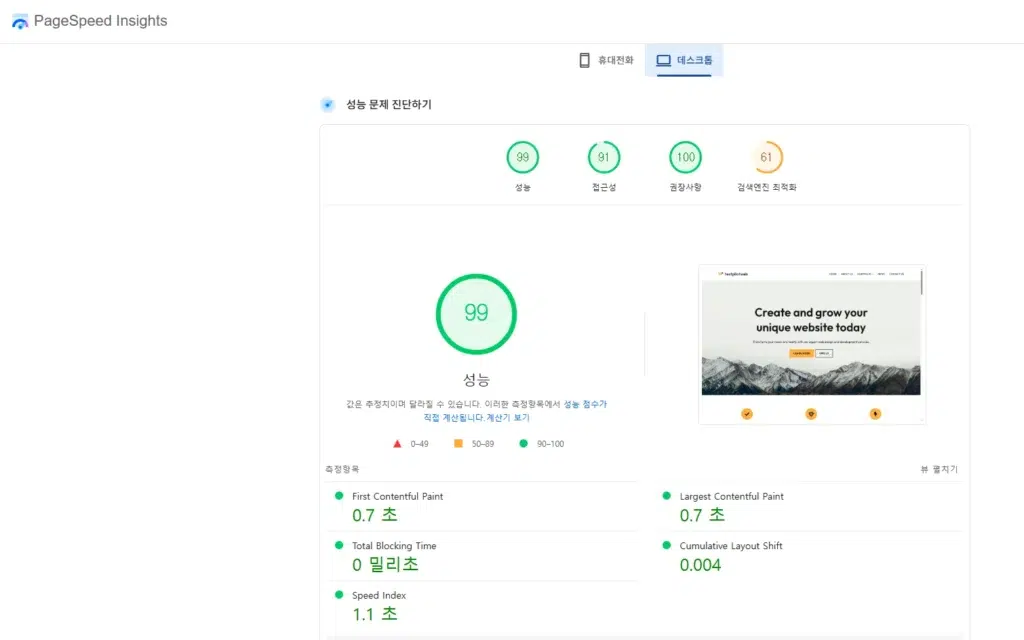Switch to the 휴대전화 tab
This screenshot has width=1024, height=640.
point(604,60)
